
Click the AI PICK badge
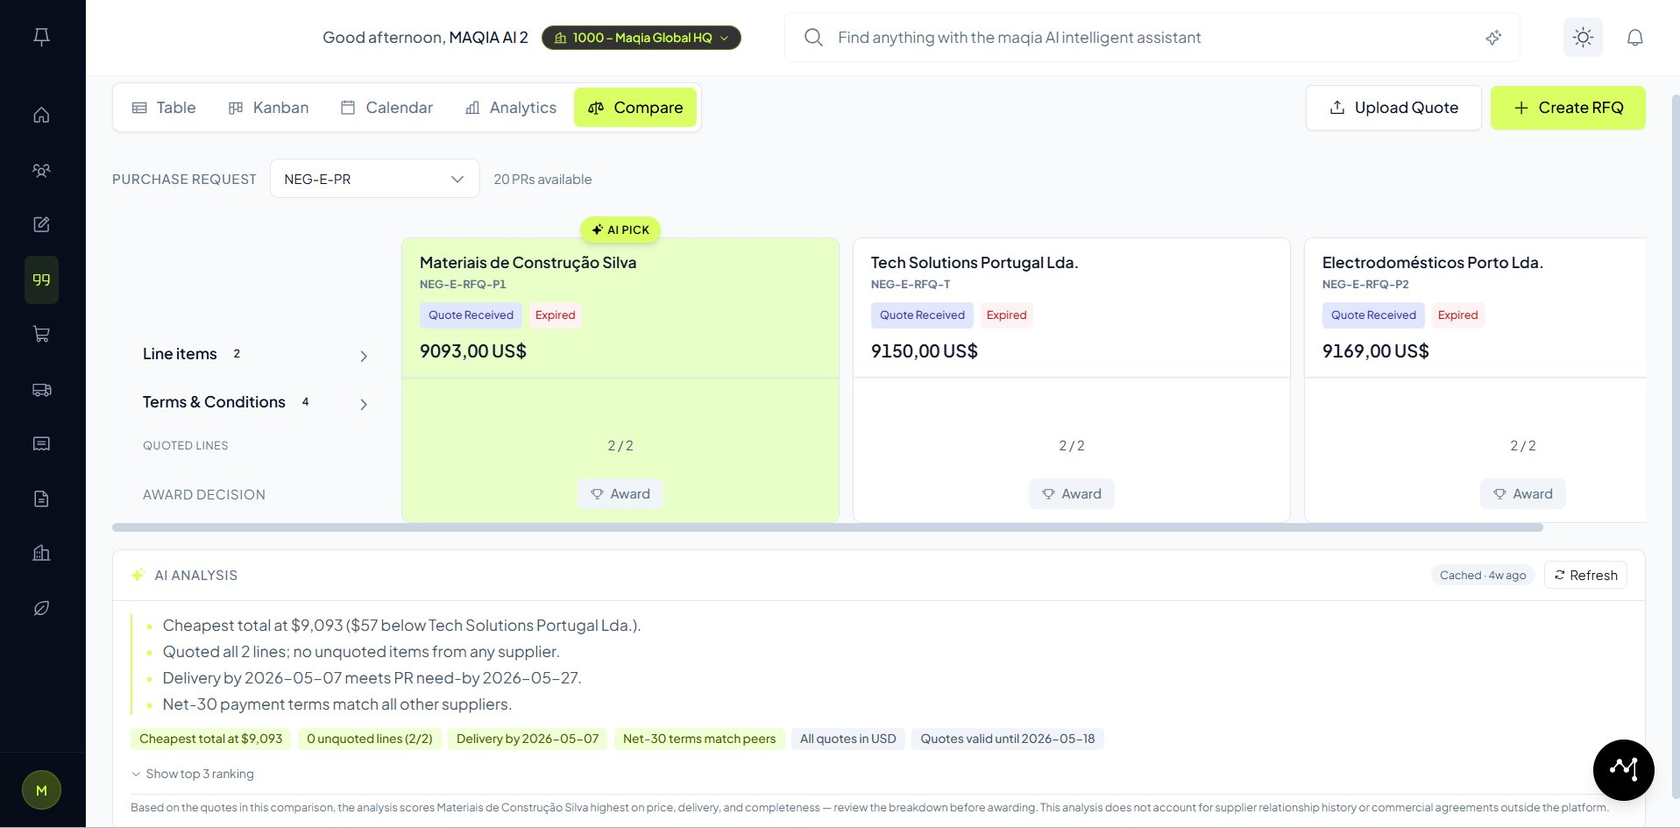[x=620, y=230]
